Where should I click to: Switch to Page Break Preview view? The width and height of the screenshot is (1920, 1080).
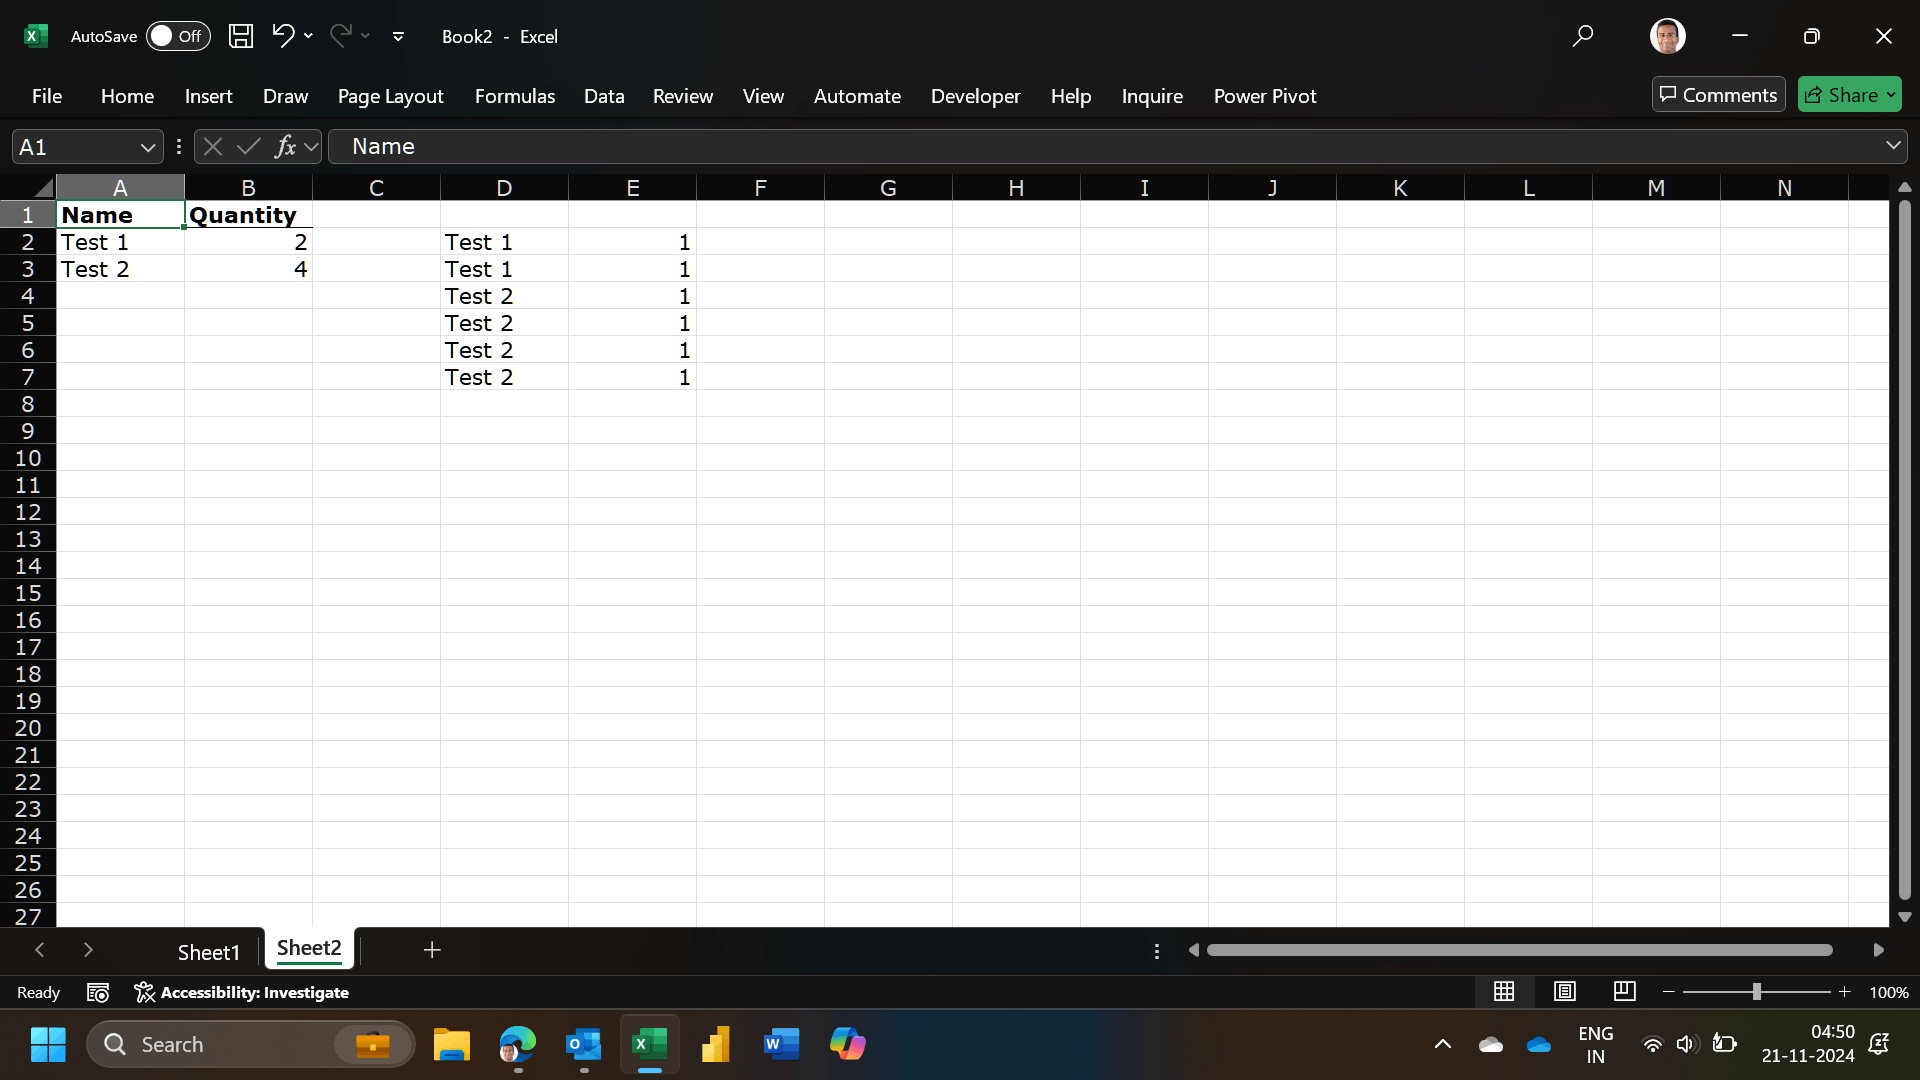point(1624,991)
